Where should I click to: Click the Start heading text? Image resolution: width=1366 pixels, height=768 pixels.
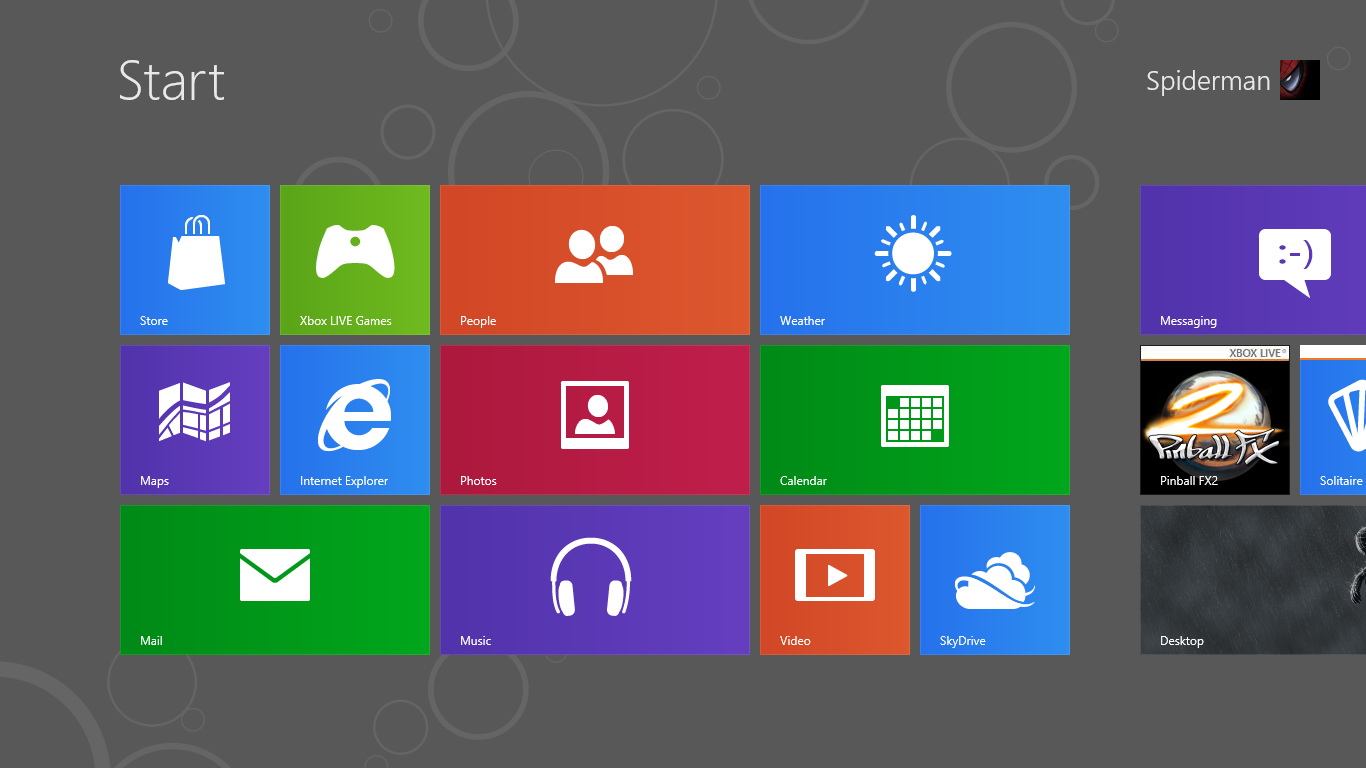[x=172, y=81]
